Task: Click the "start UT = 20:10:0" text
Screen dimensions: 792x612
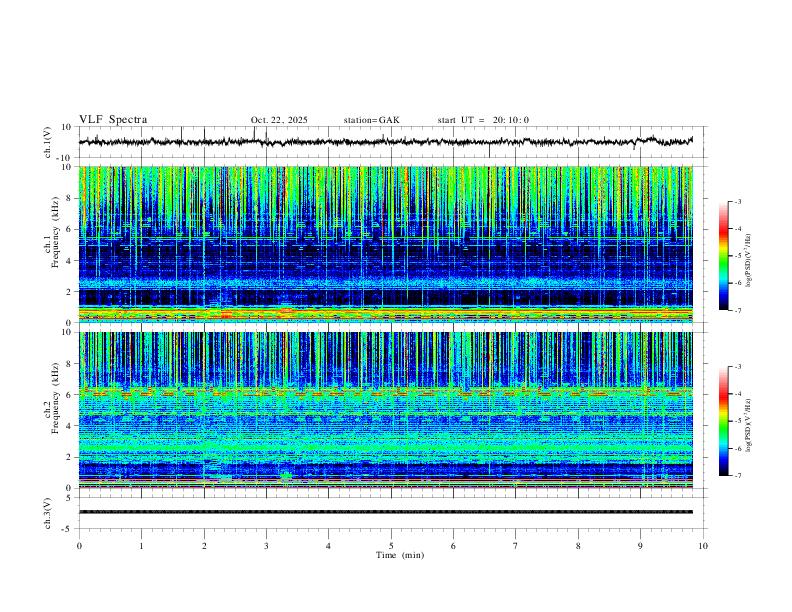Action: click(483, 120)
